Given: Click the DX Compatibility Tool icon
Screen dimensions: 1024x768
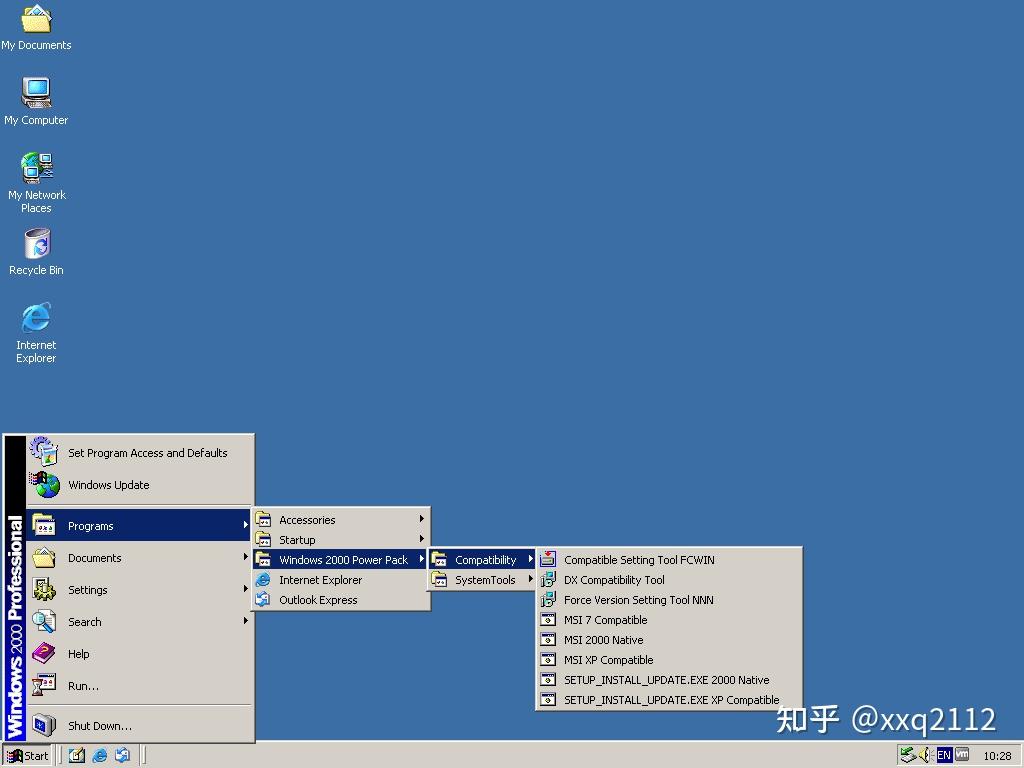Looking at the screenshot, I should (x=548, y=579).
